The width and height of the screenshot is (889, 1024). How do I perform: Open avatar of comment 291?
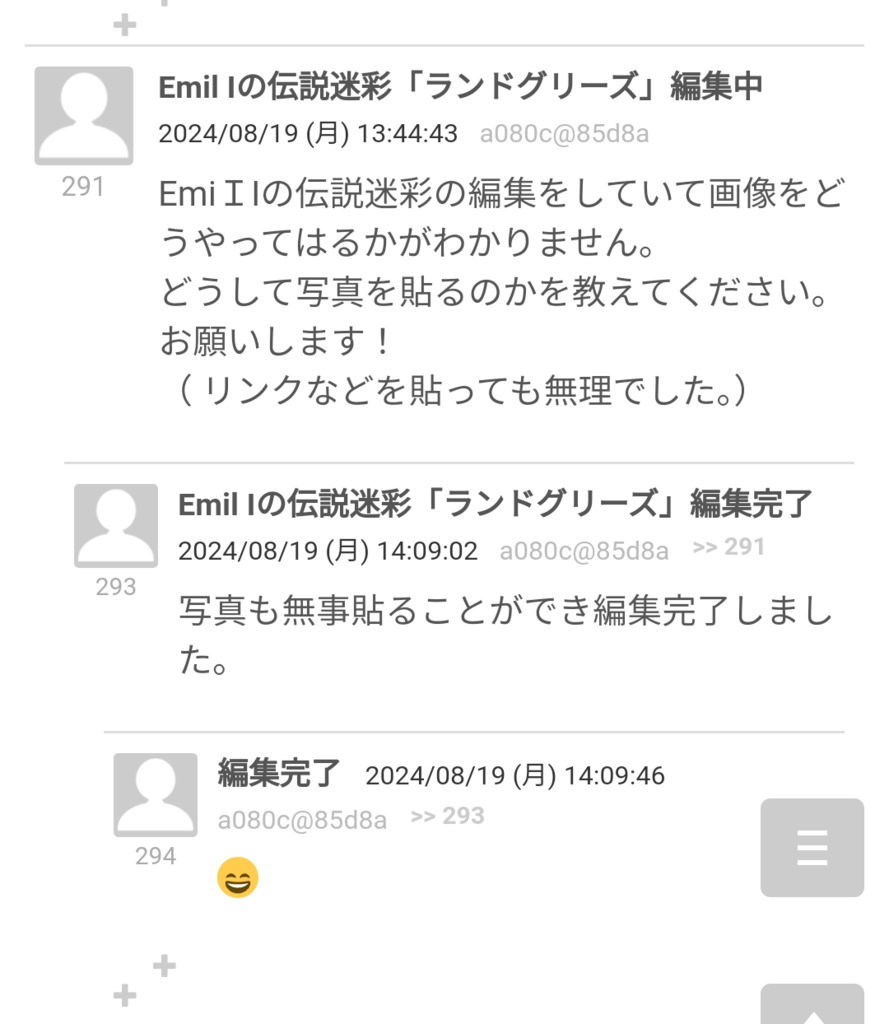(84, 116)
